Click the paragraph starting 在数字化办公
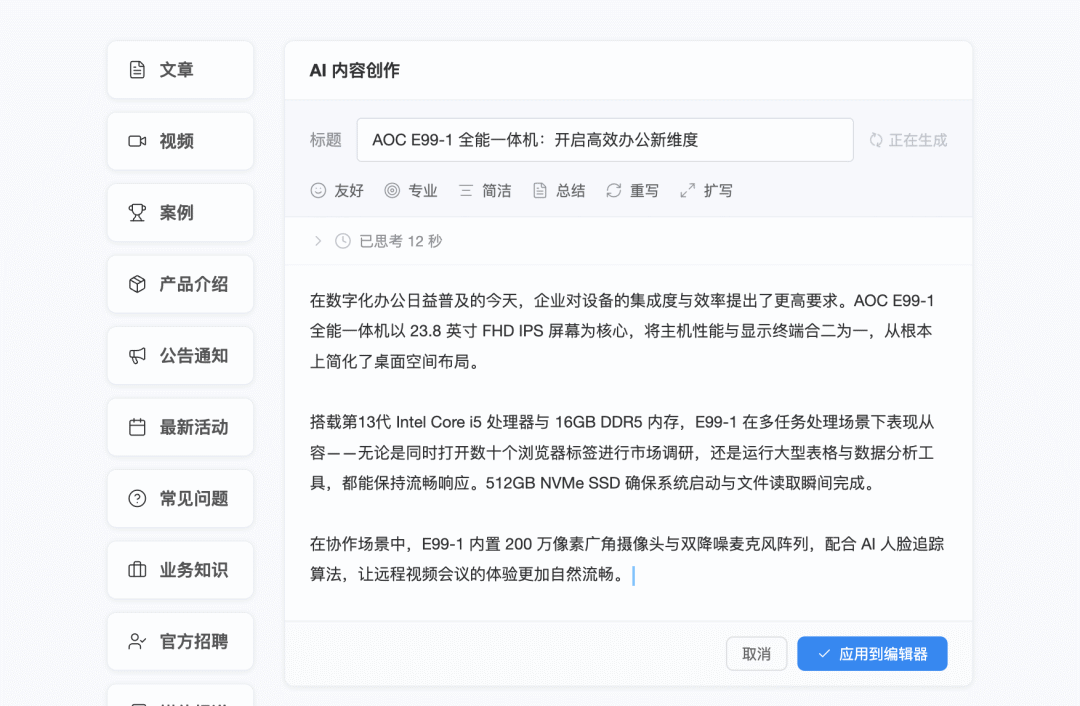 [622, 331]
